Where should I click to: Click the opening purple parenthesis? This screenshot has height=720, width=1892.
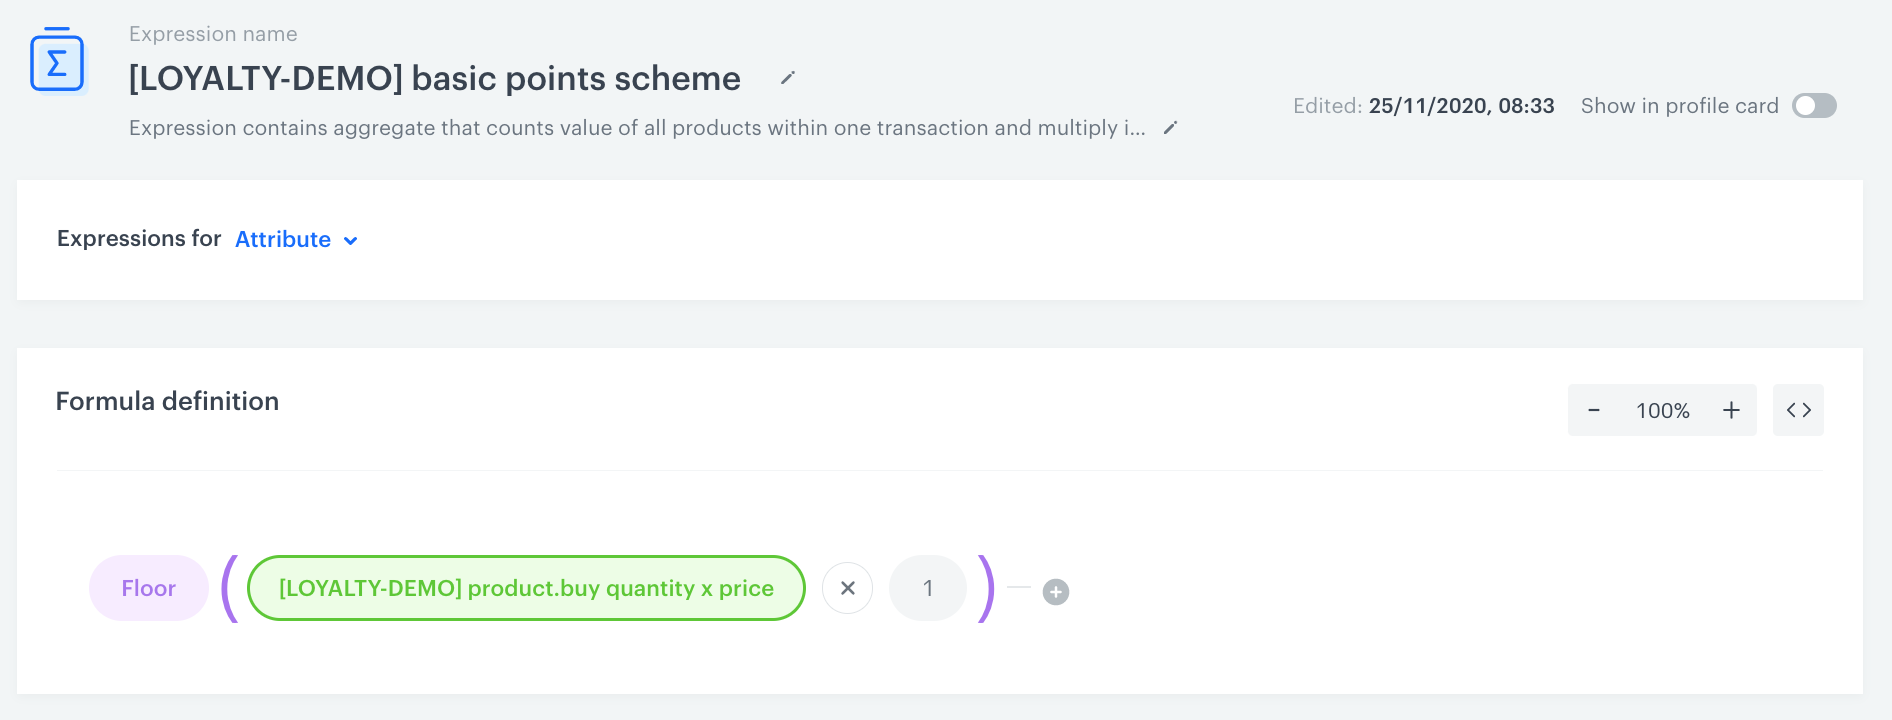pyautogui.click(x=230, y=588)
